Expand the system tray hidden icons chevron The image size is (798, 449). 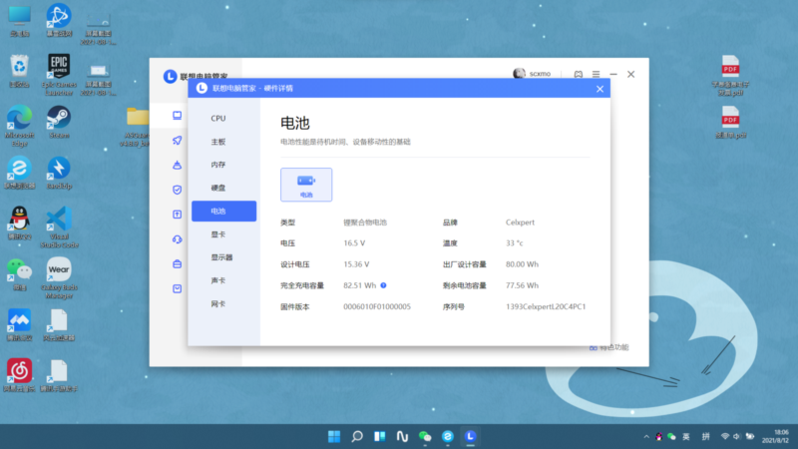(646, 437)
